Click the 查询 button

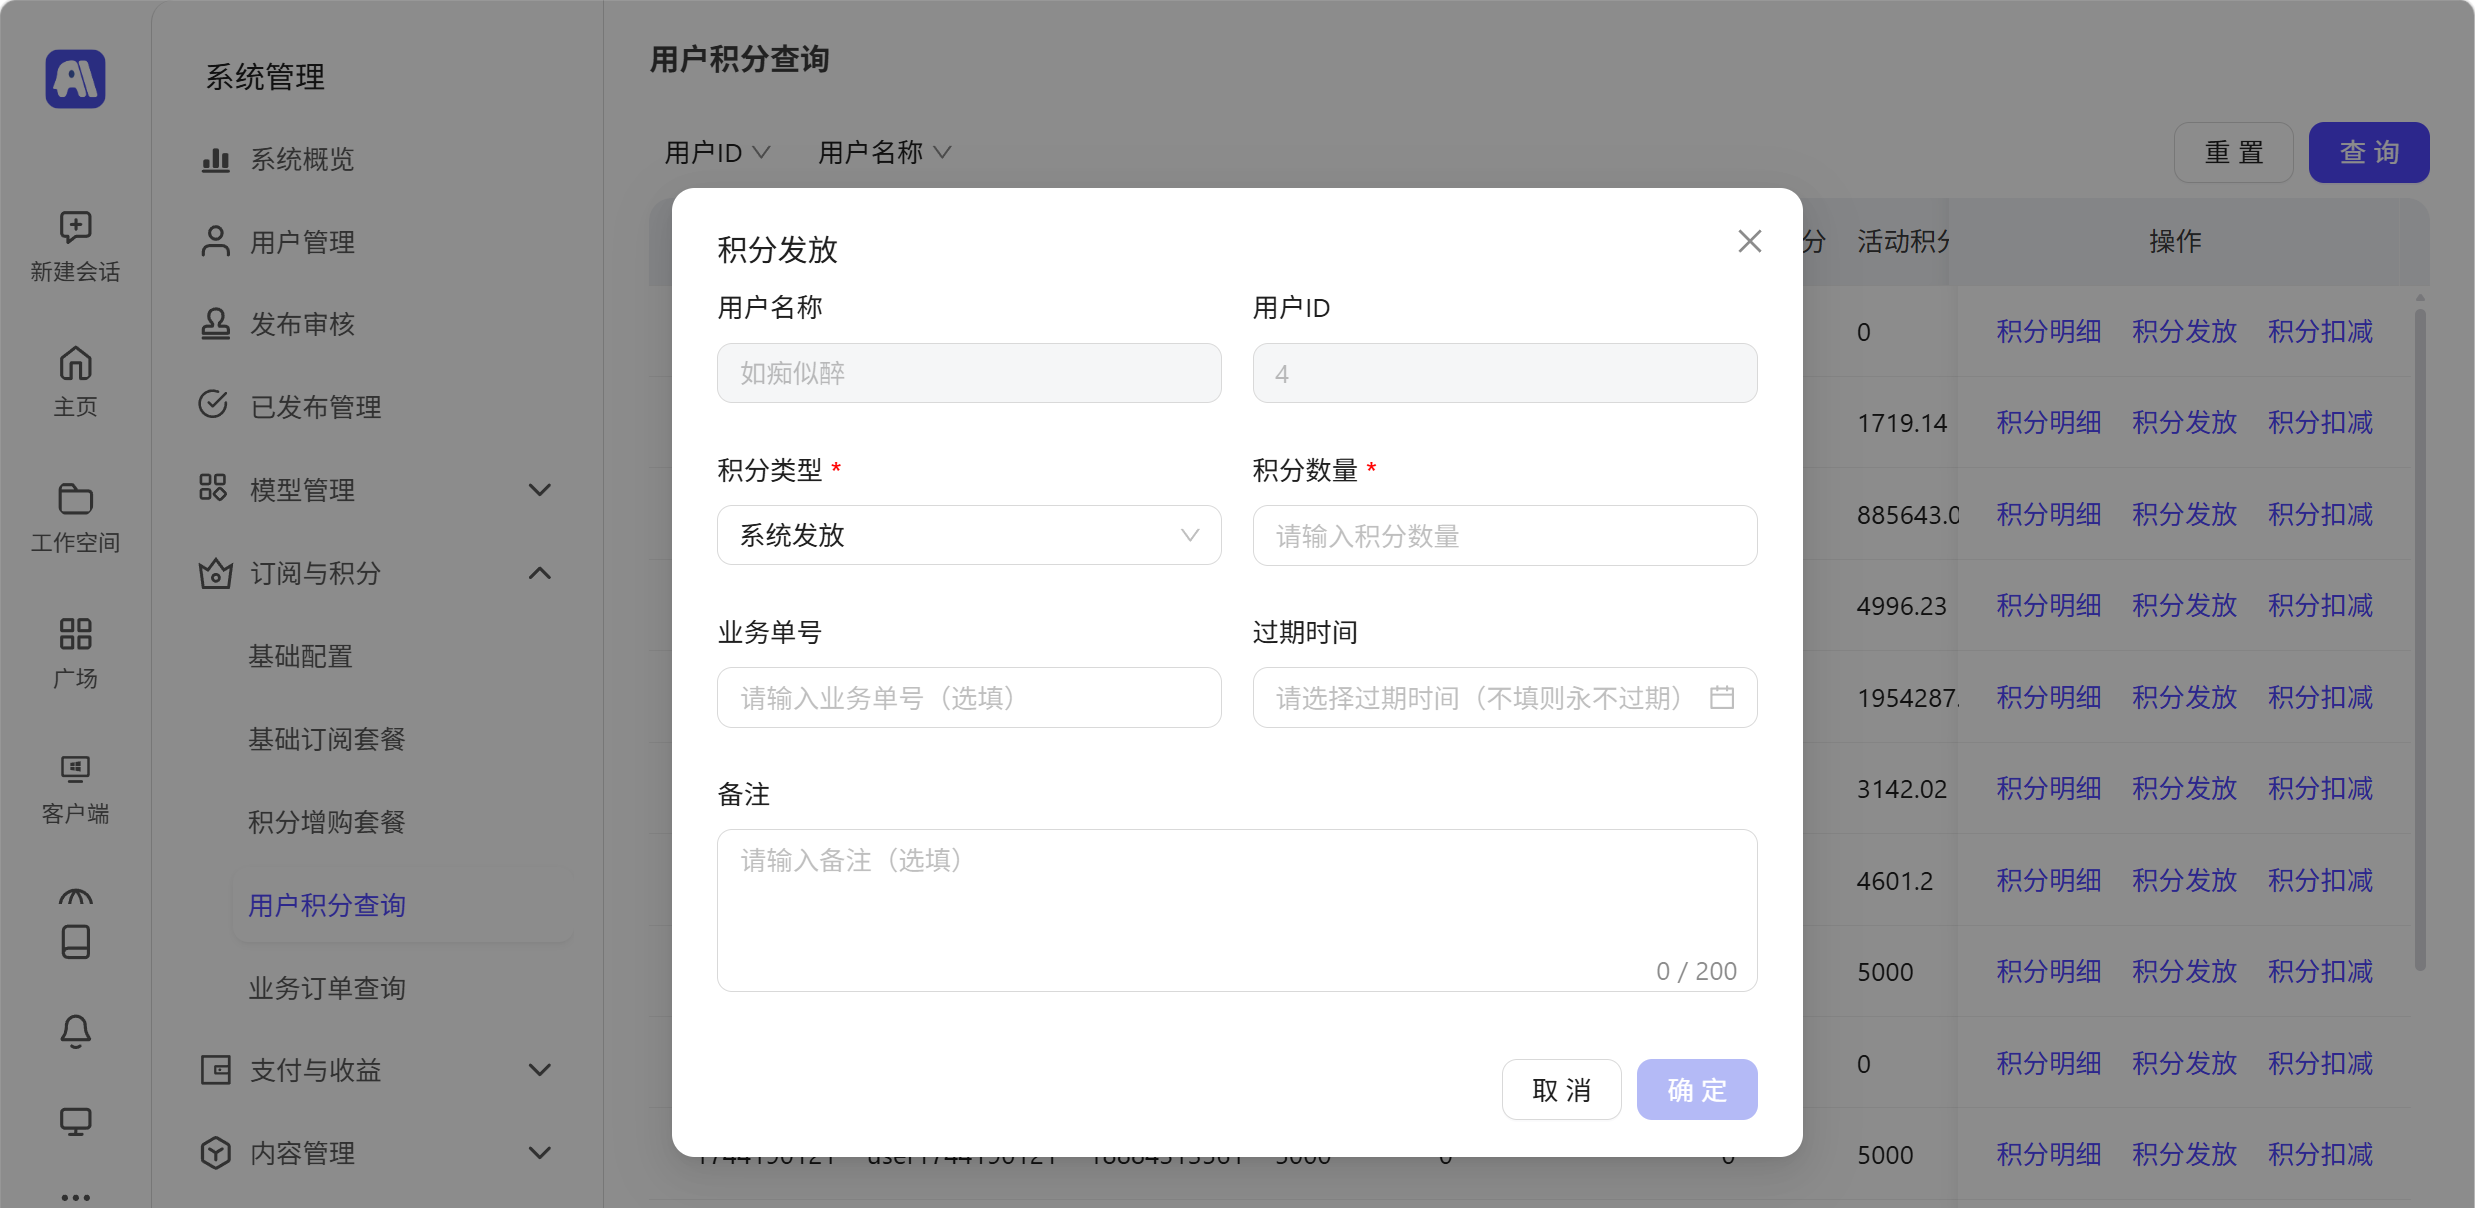click(2369, 152)
